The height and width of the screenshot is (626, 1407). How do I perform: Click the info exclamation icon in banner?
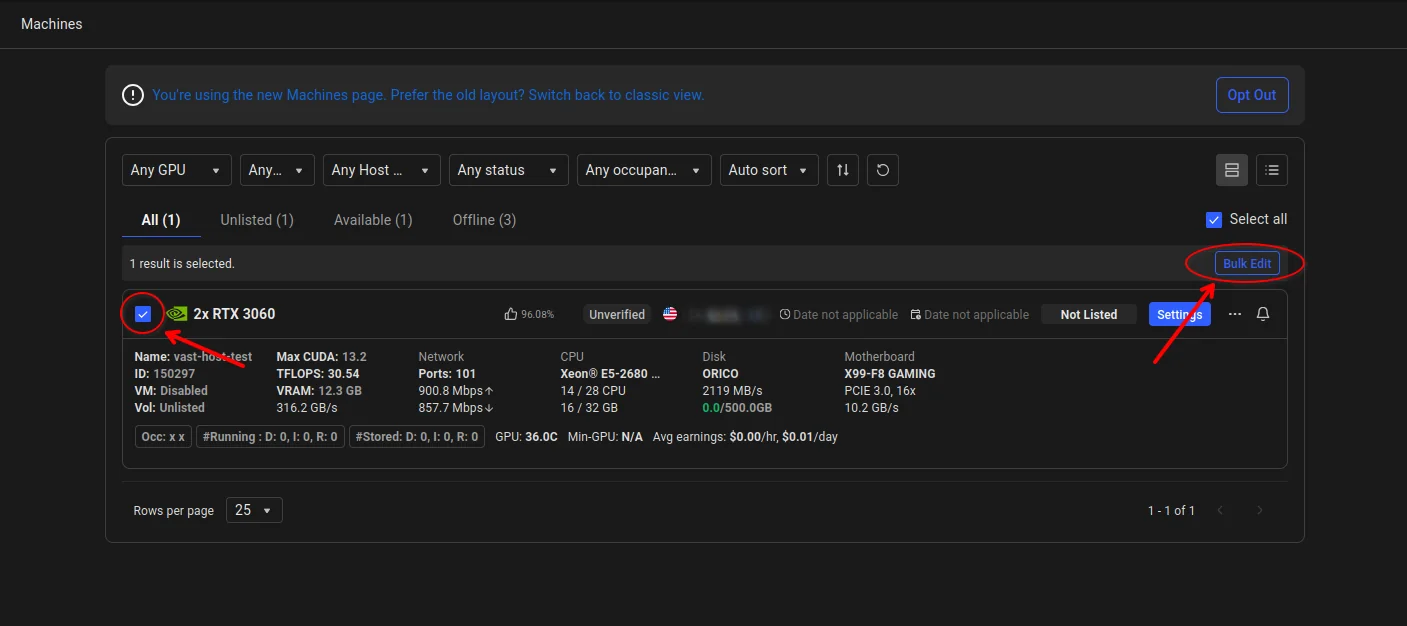(133, 95)
